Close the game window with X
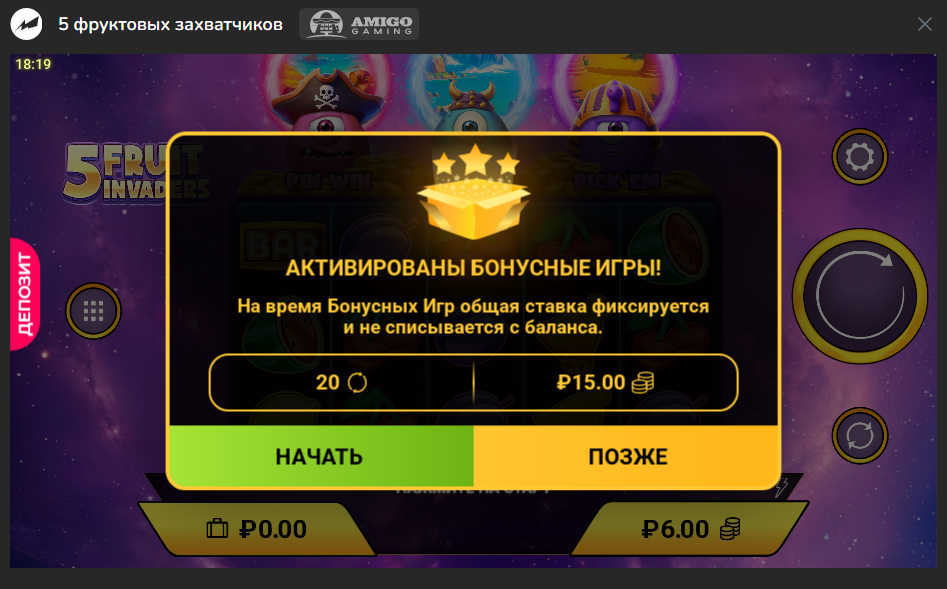 click(x=925, y=24)
